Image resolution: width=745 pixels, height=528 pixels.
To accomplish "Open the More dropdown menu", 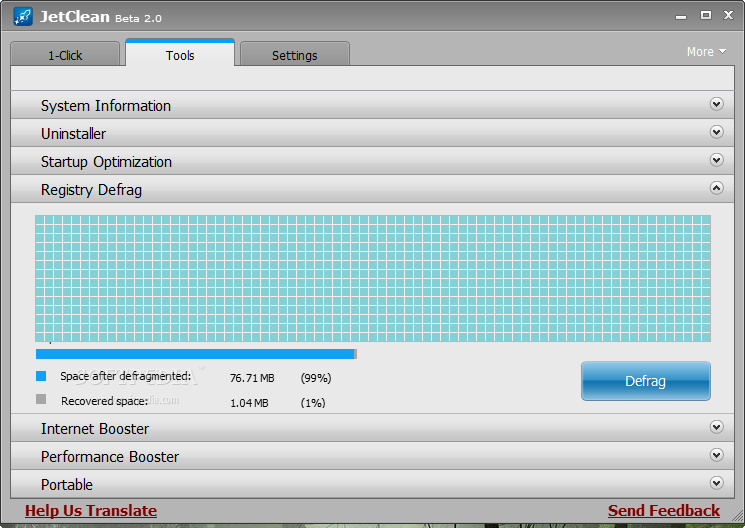I will click(706, 51).
